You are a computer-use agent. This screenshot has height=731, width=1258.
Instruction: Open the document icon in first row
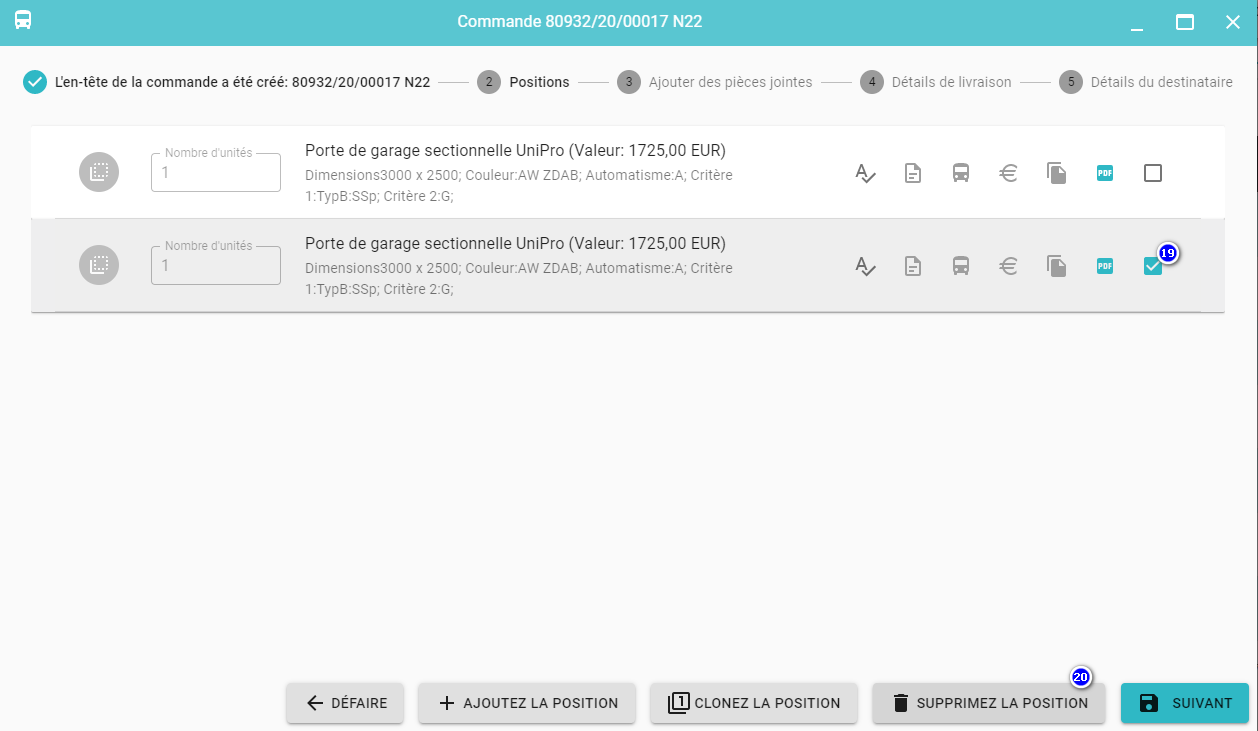[x=913, y=173]
